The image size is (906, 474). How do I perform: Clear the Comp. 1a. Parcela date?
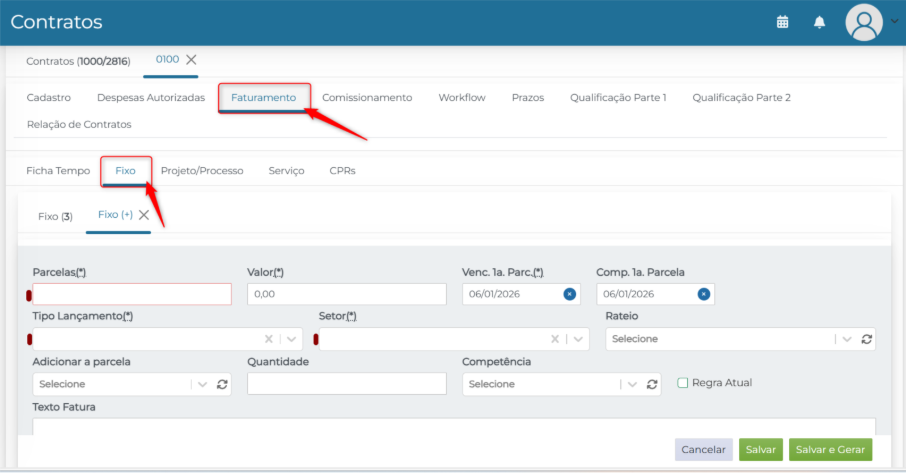point(703,294)
